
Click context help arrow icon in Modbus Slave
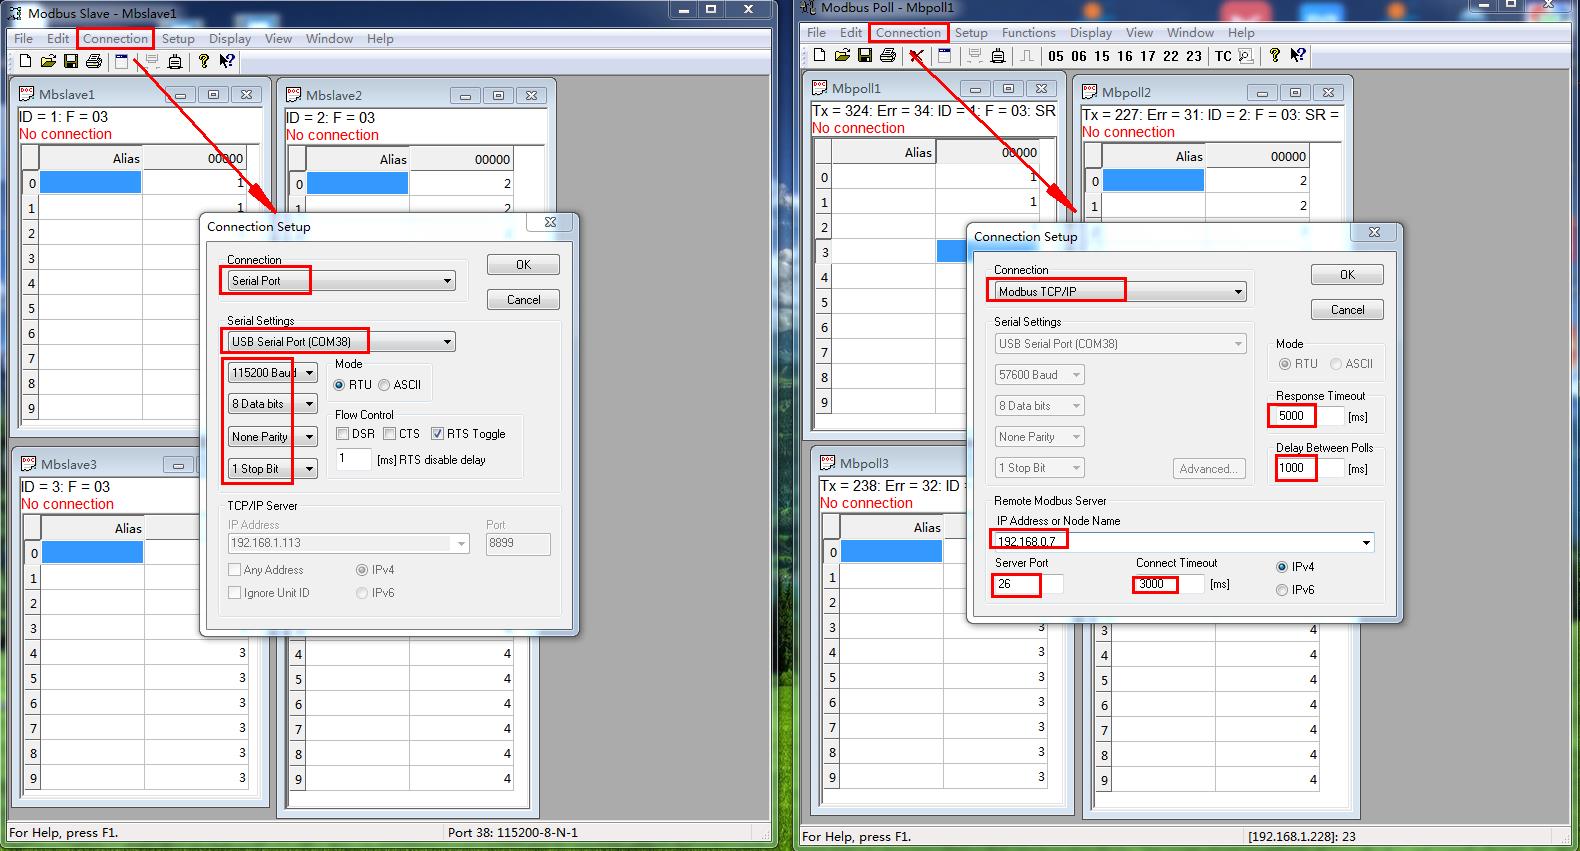(x=227, y=62)
